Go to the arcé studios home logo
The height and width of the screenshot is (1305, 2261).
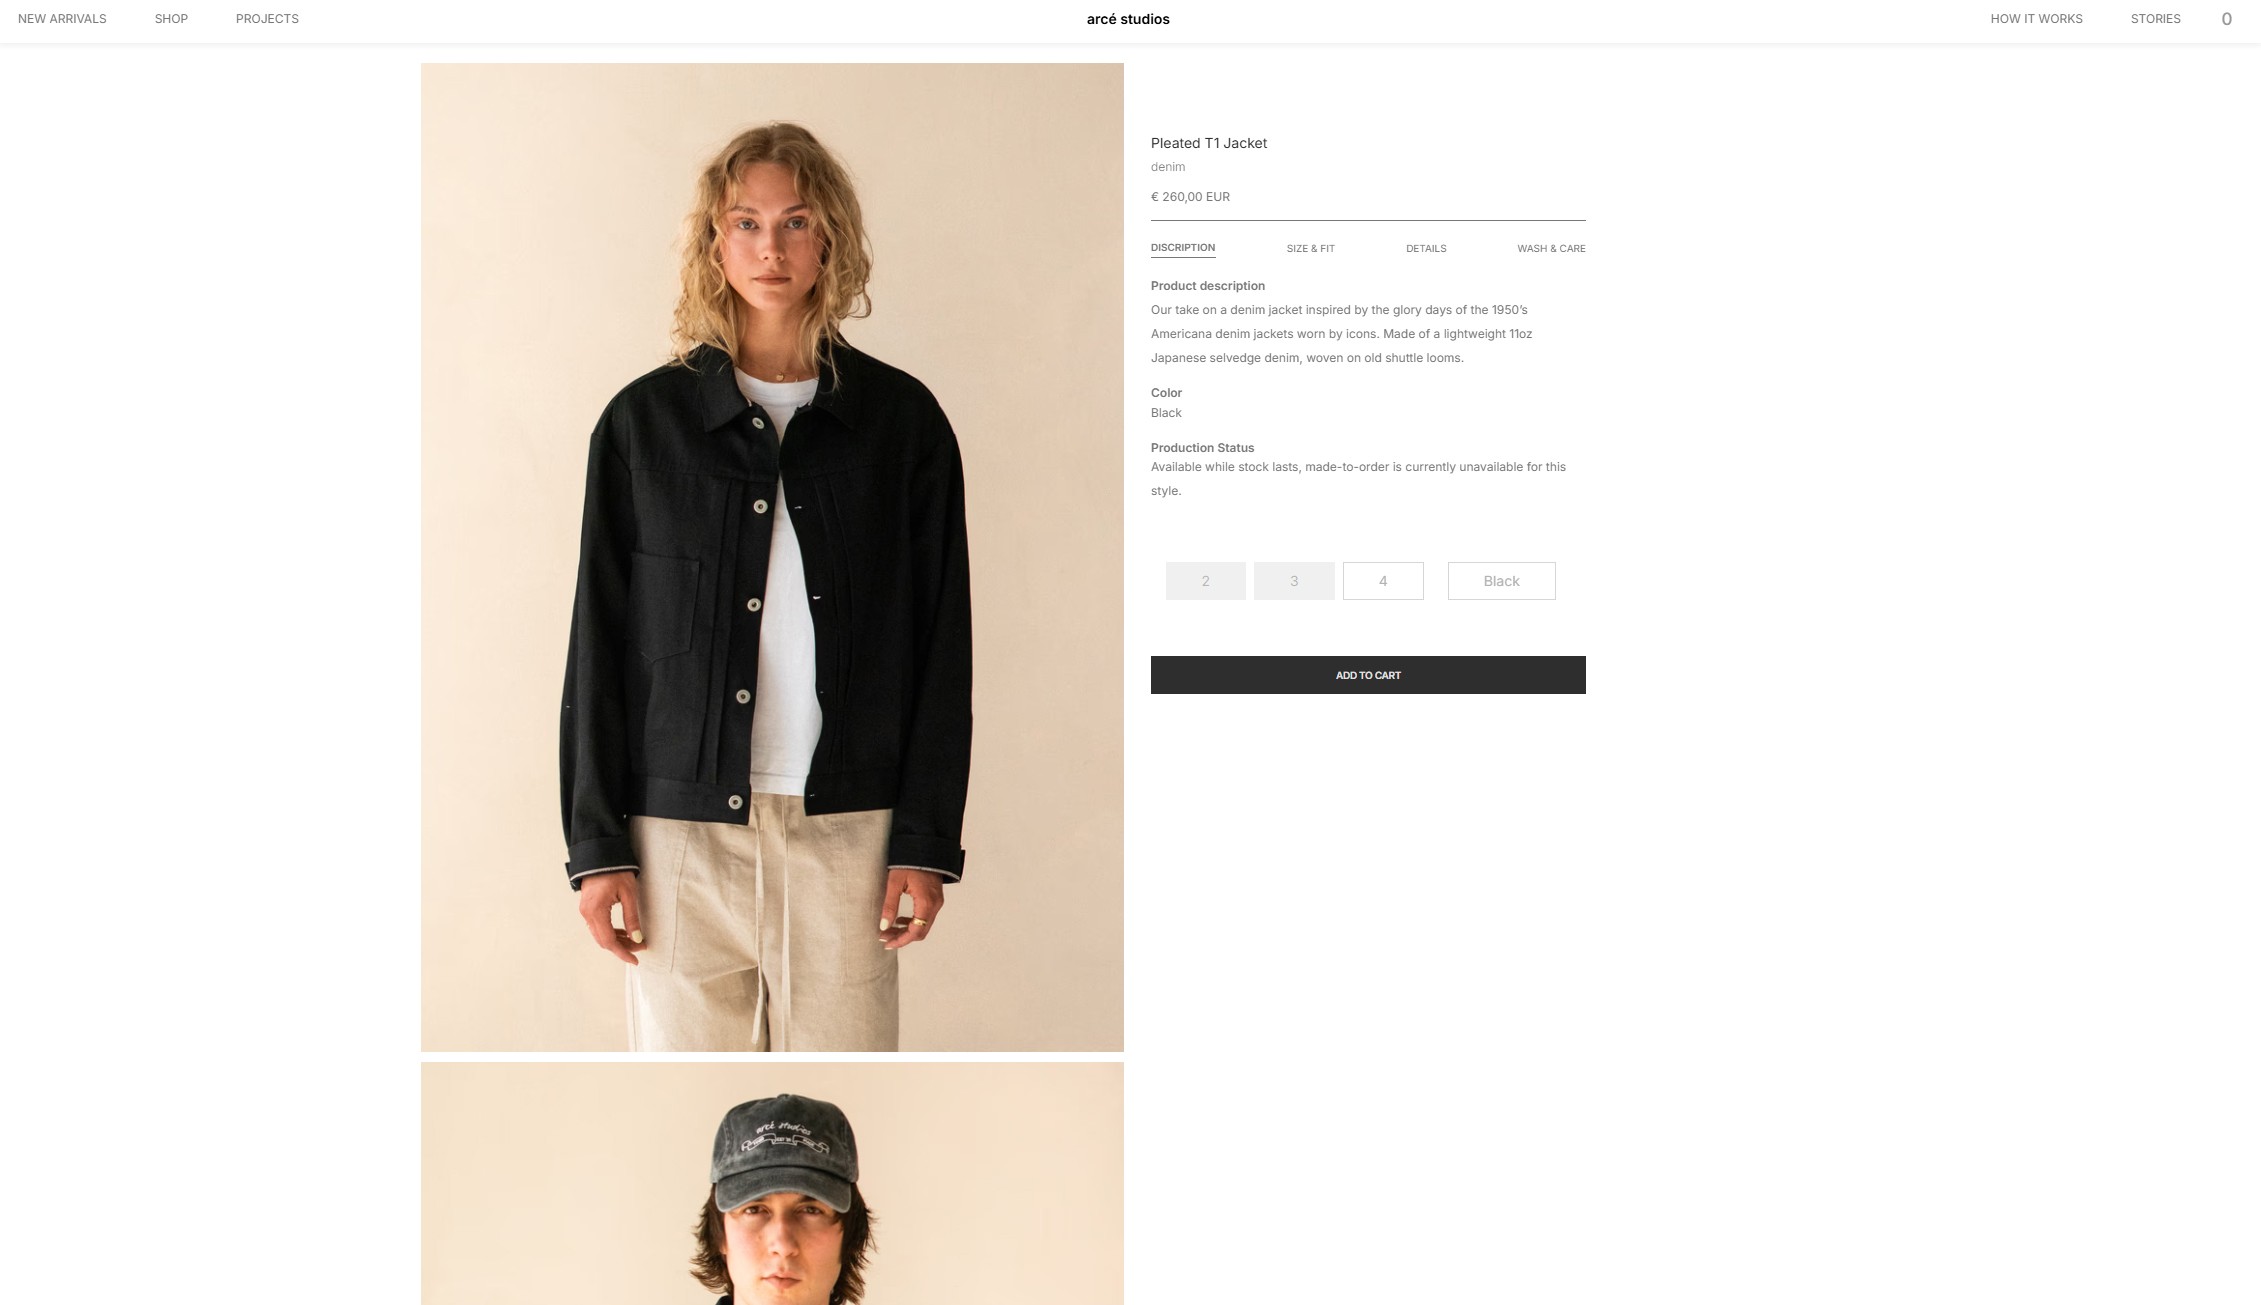pos(1128,19)
